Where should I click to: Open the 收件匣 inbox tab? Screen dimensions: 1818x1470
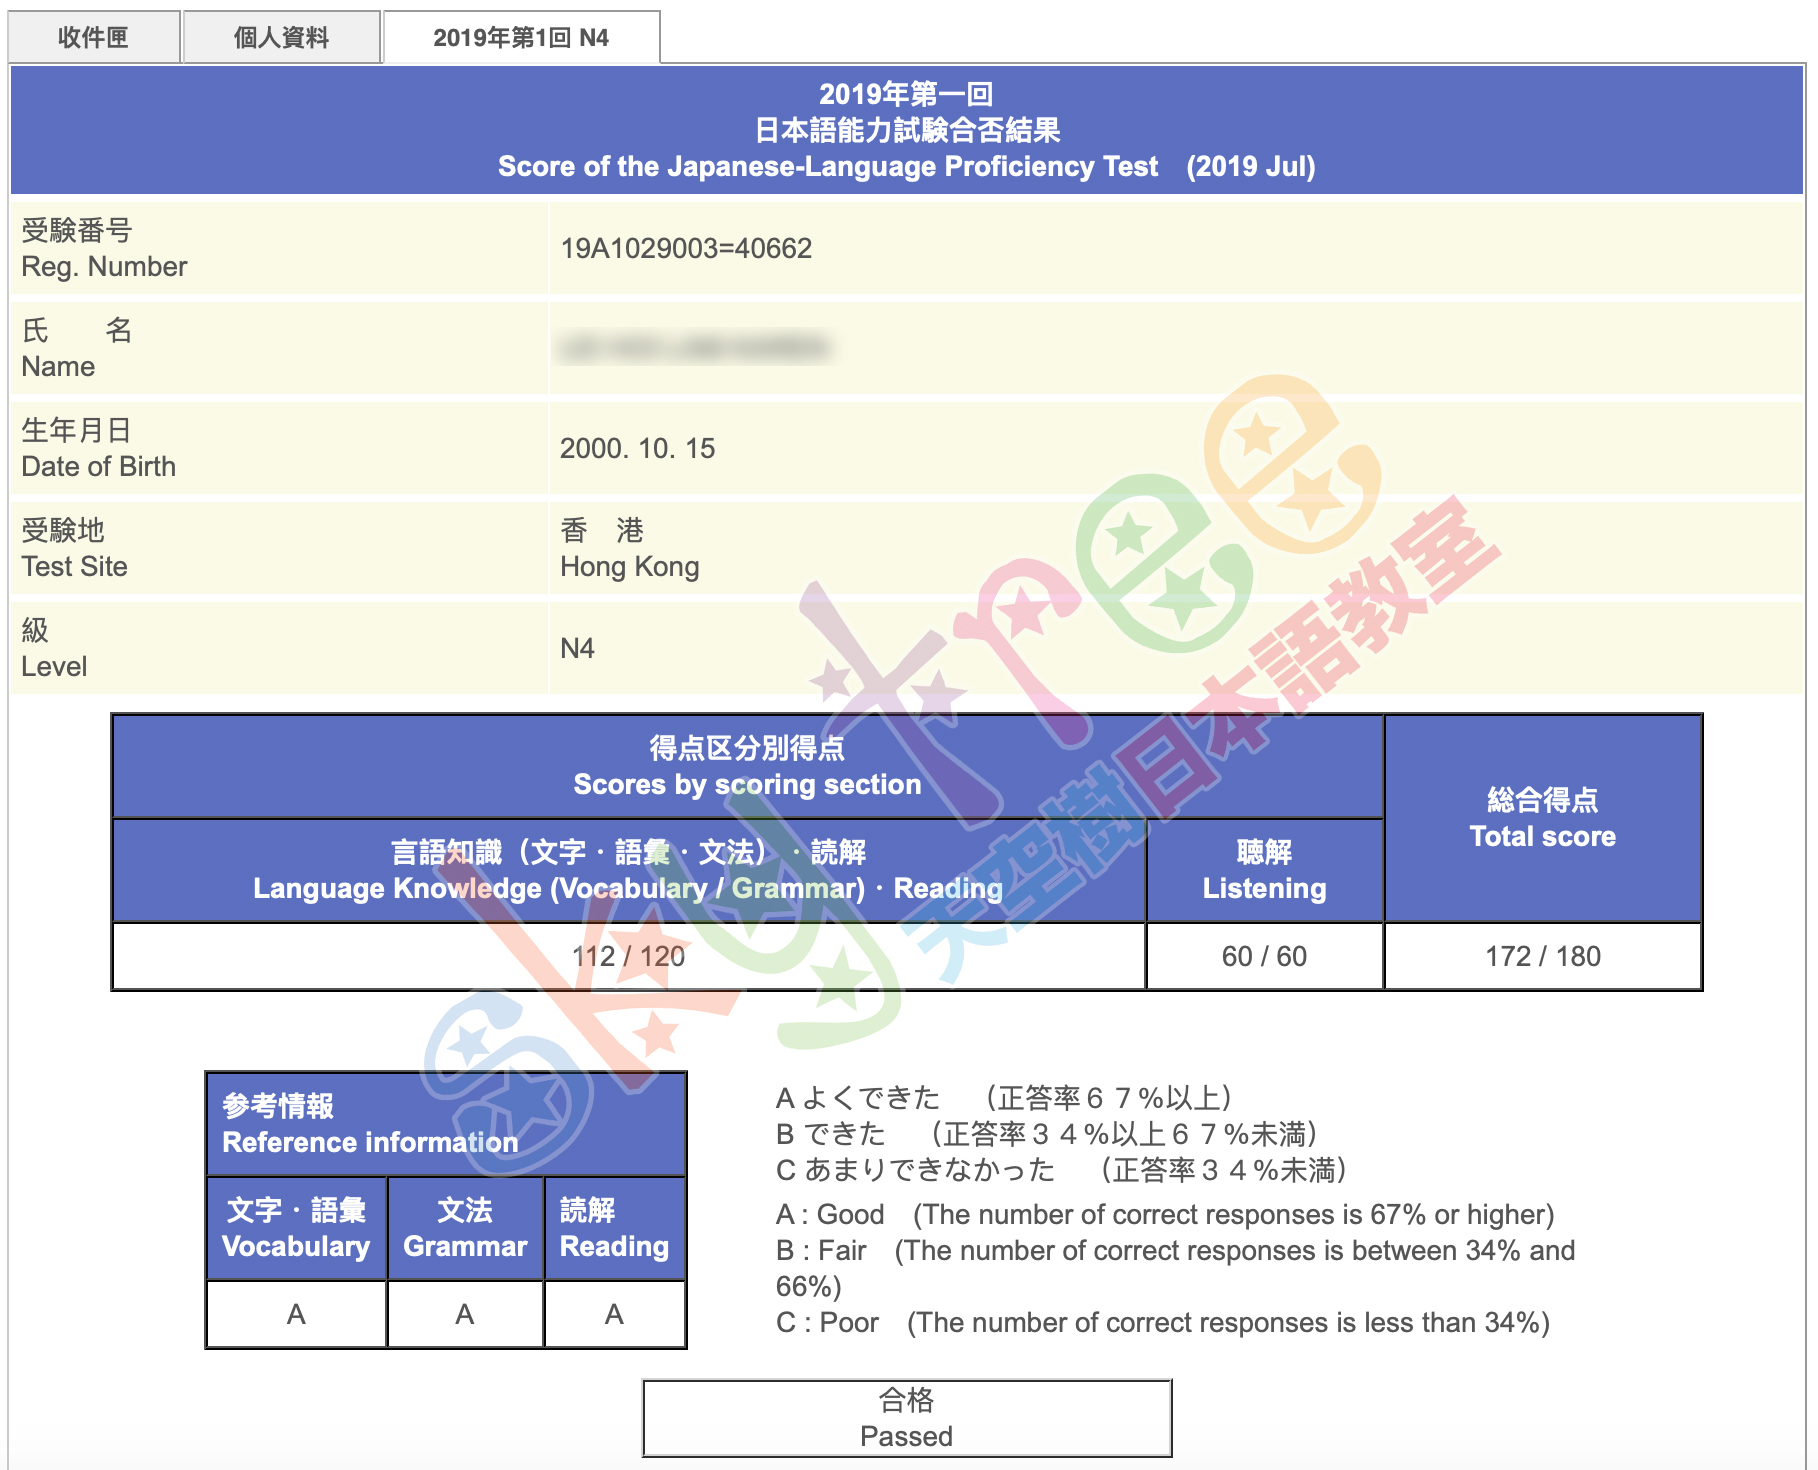[93, 38]
